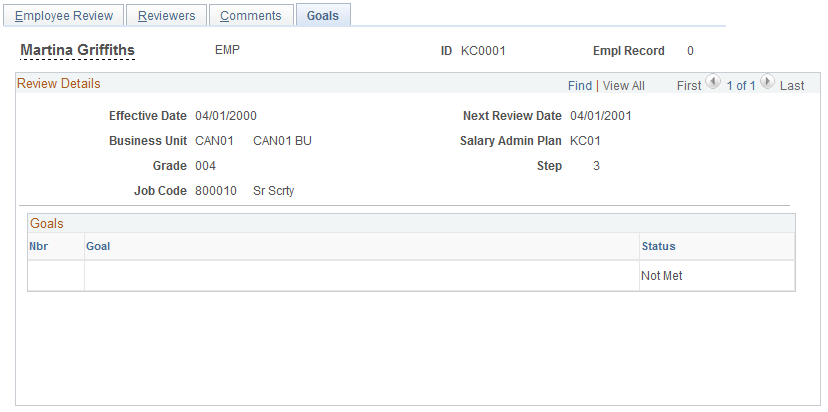Screen dimensions: 828x412
Task: Show previous row arrow icon
Action: [713, 82]
